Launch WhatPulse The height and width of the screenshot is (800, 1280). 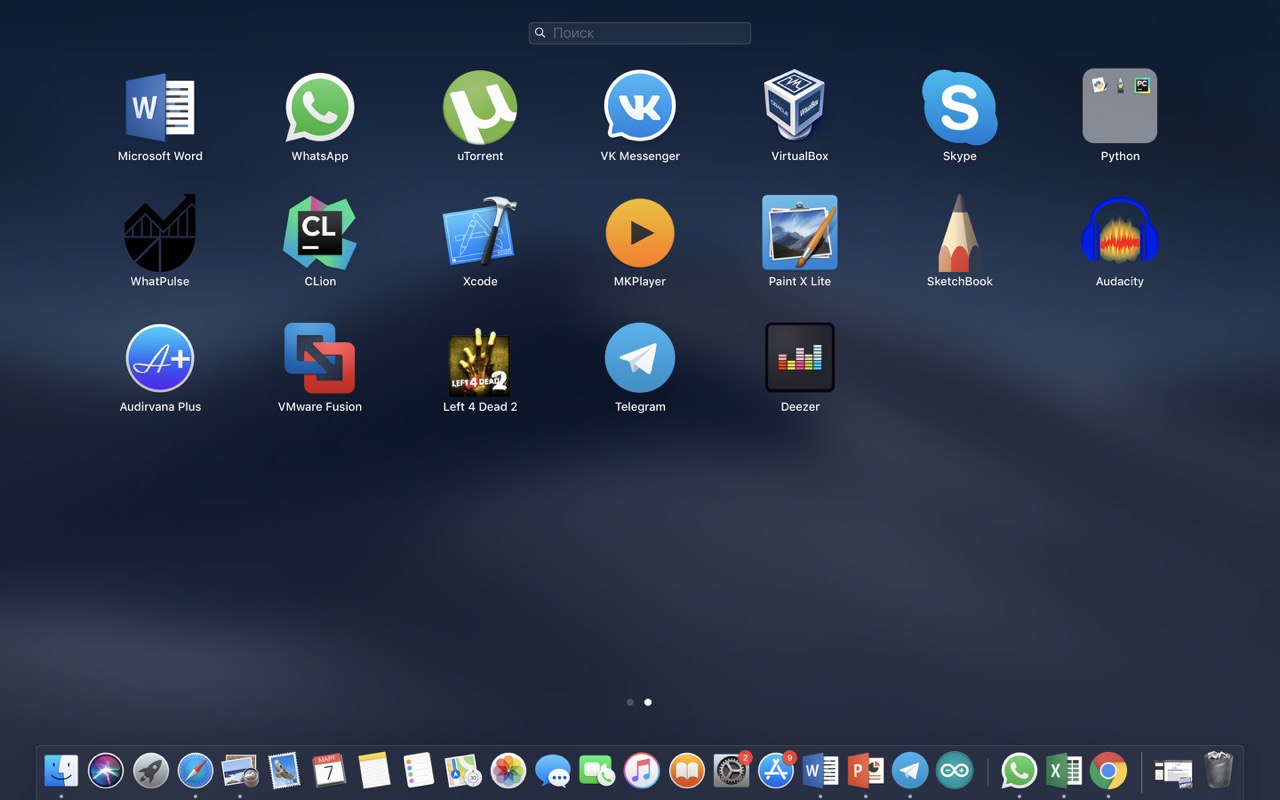coord(160,233)
